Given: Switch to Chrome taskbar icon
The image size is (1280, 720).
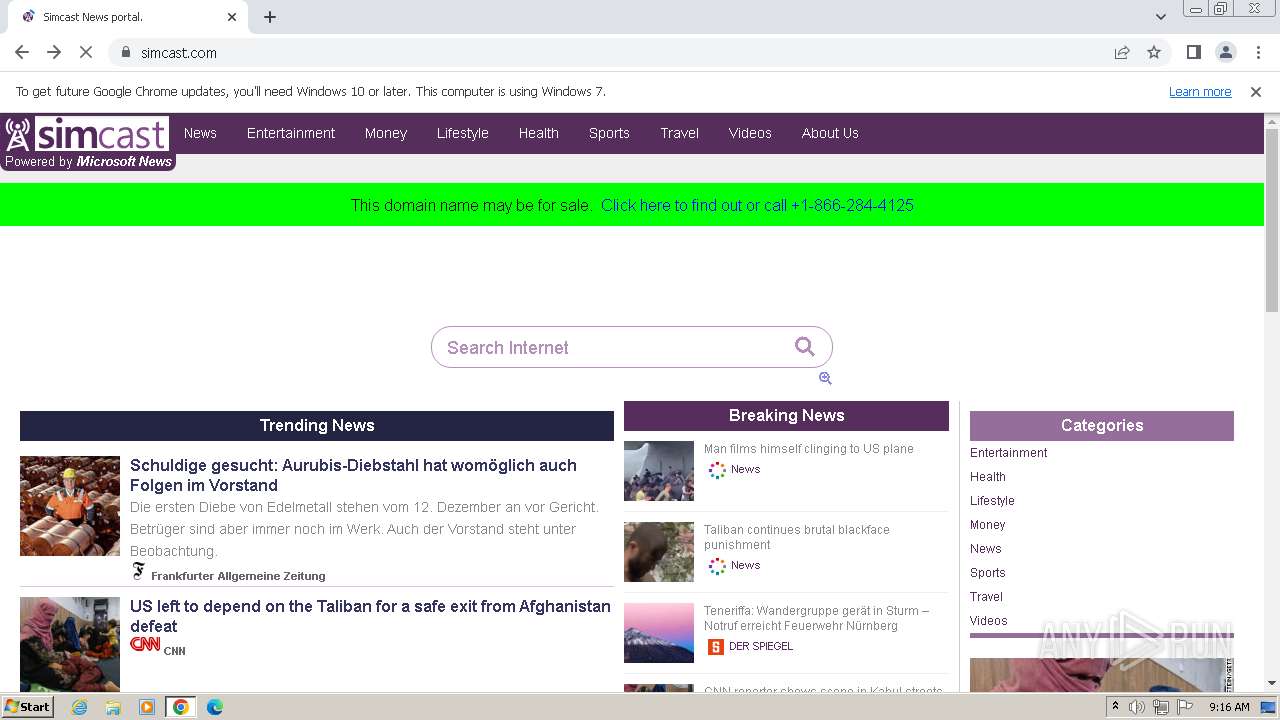Looking at the screenshot, I should coord(181,707).
